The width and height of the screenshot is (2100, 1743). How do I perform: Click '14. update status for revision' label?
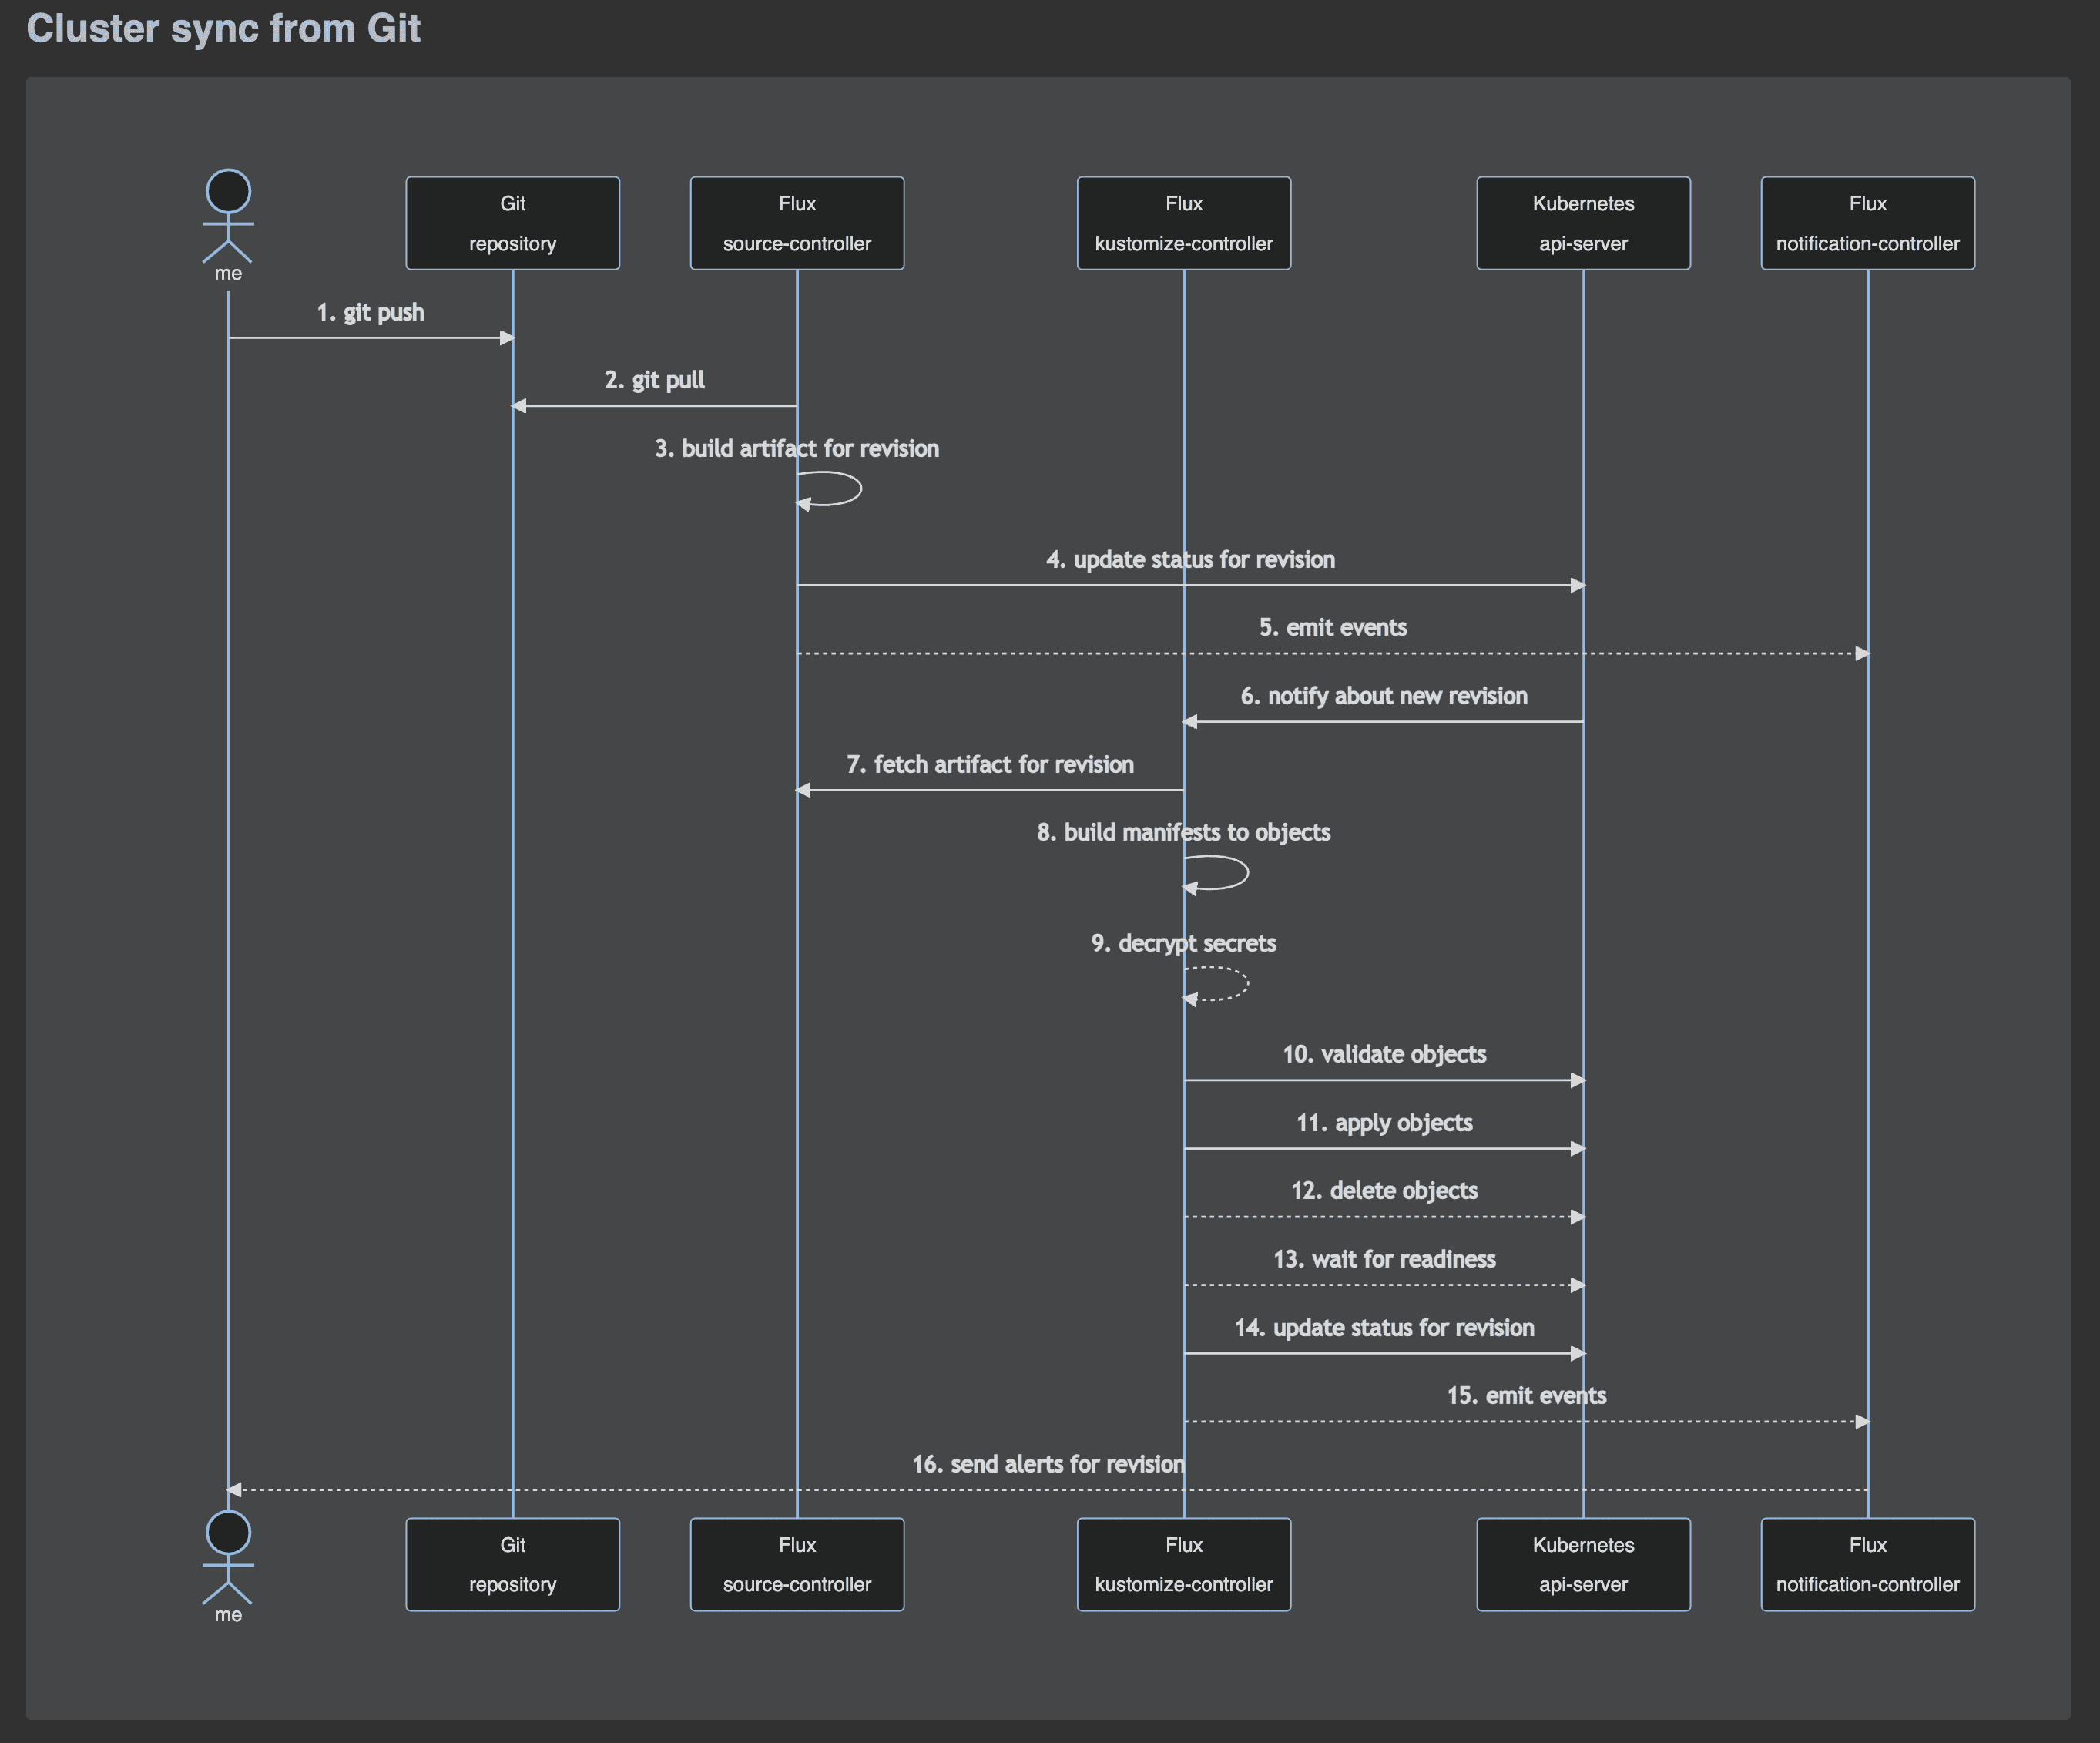(1384, 1327)
